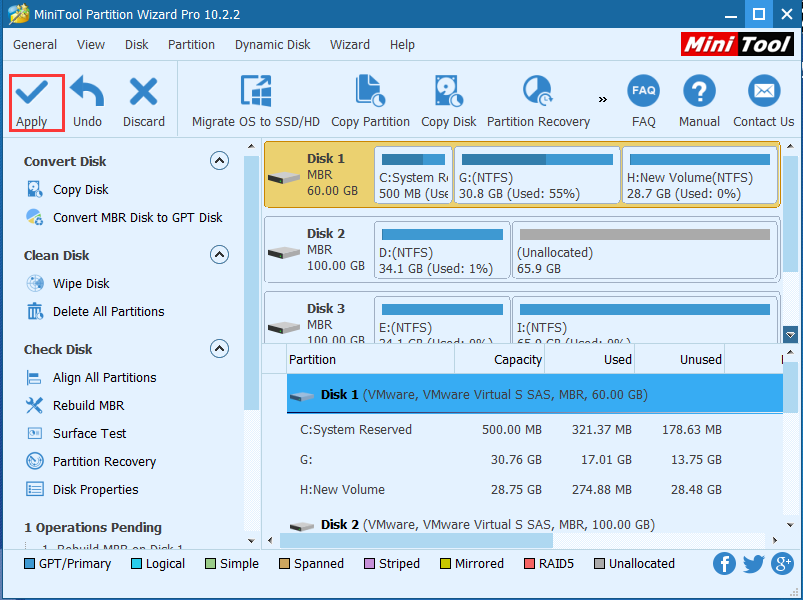Open the MiniTool Facebook page
Image resolution: width=803 pixels, height=600 pixels.
pos(724,564)
